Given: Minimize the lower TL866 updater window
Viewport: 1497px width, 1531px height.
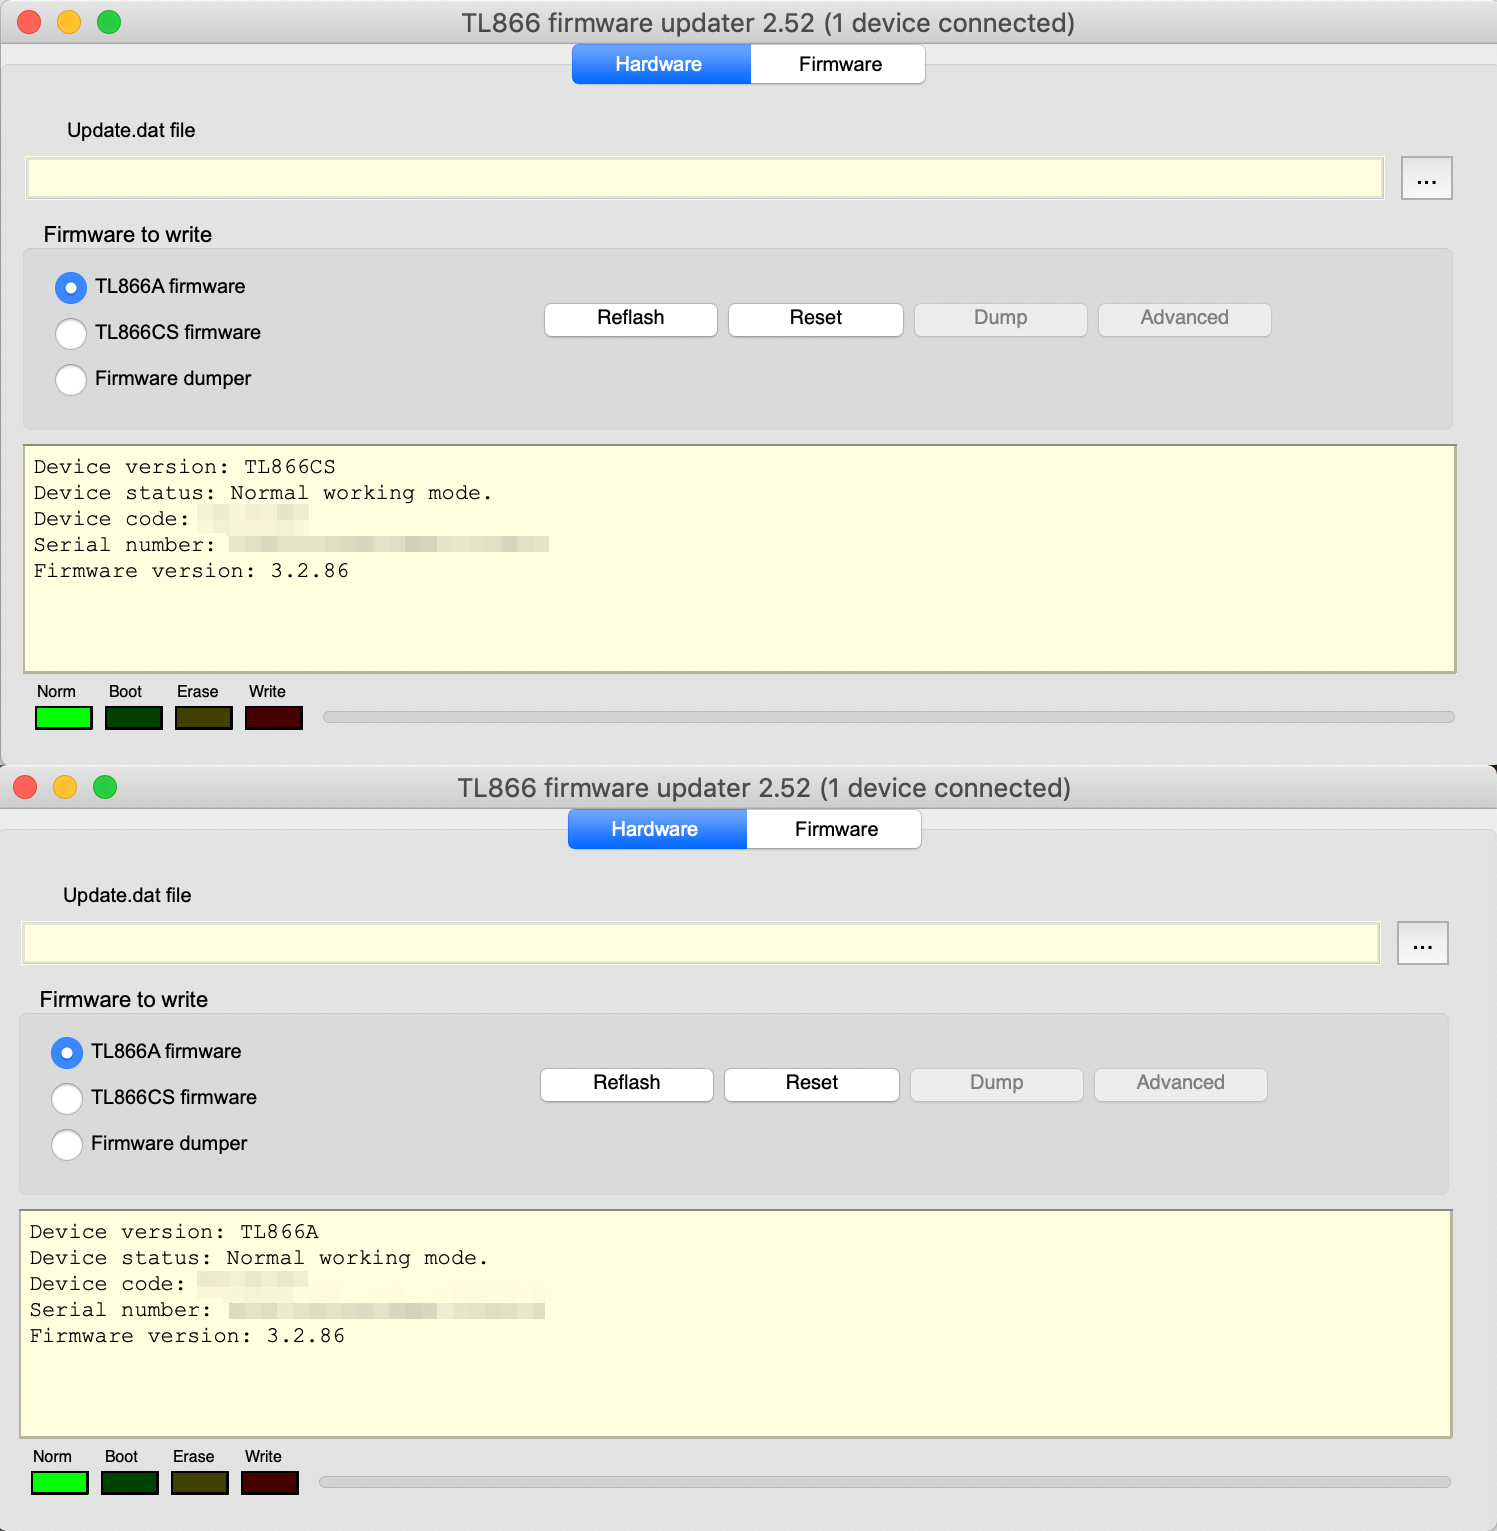Looking at the screenshot, I should [65, 787].
